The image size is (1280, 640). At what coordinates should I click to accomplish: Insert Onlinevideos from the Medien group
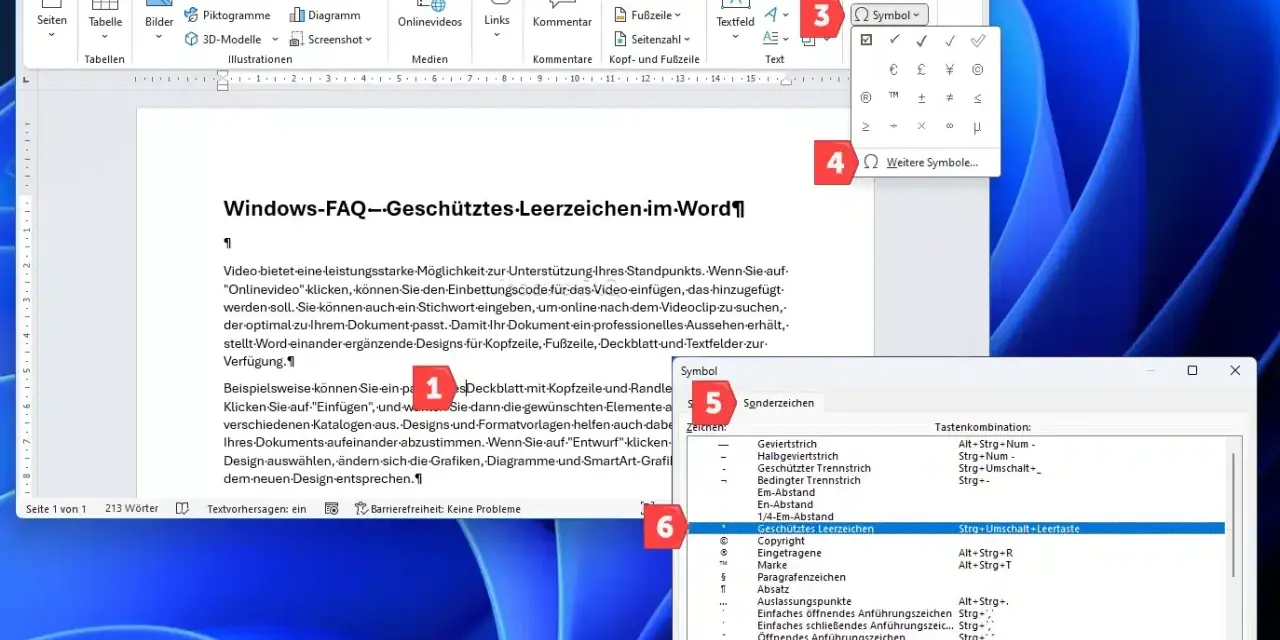coord(429,16)
